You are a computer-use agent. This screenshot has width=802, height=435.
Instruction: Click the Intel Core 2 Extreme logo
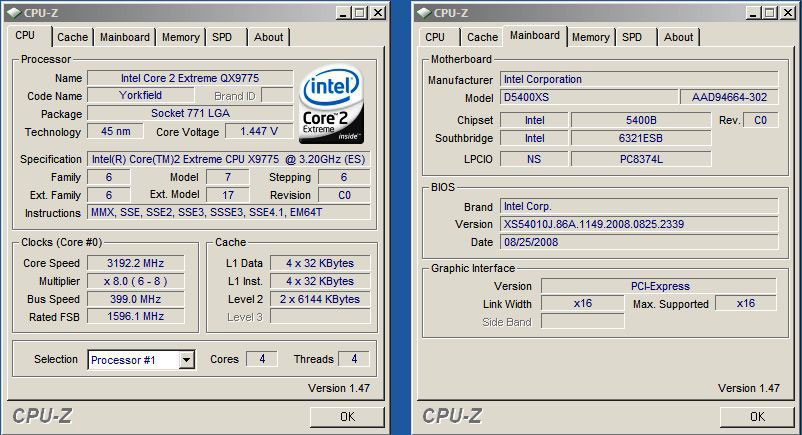pos(332,104)
